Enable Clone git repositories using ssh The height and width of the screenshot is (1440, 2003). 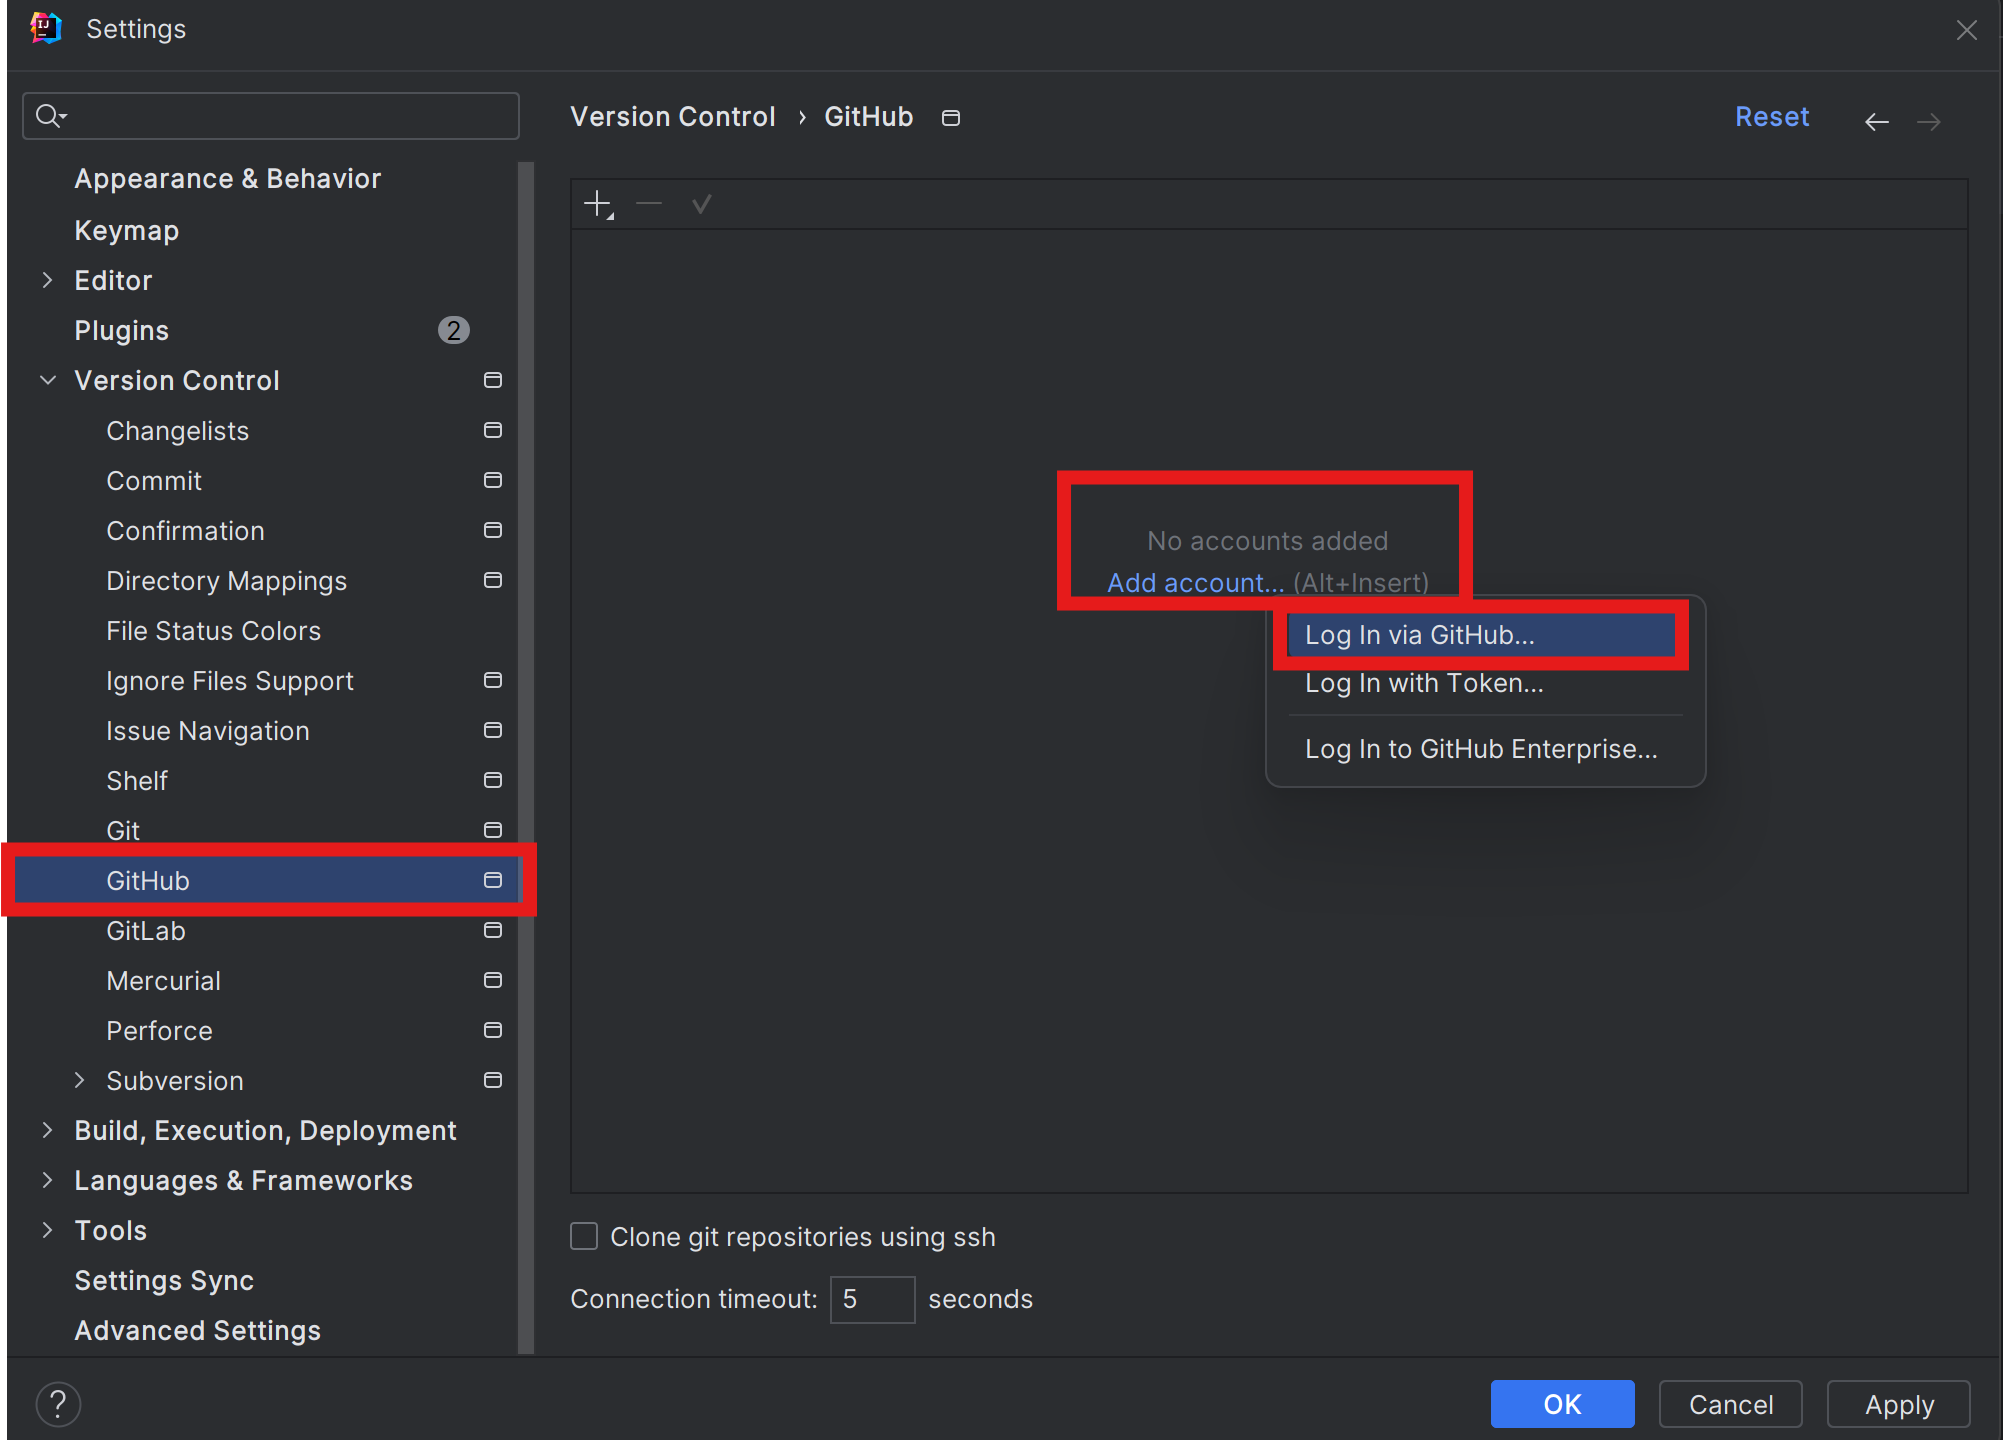pos(584,1237)
